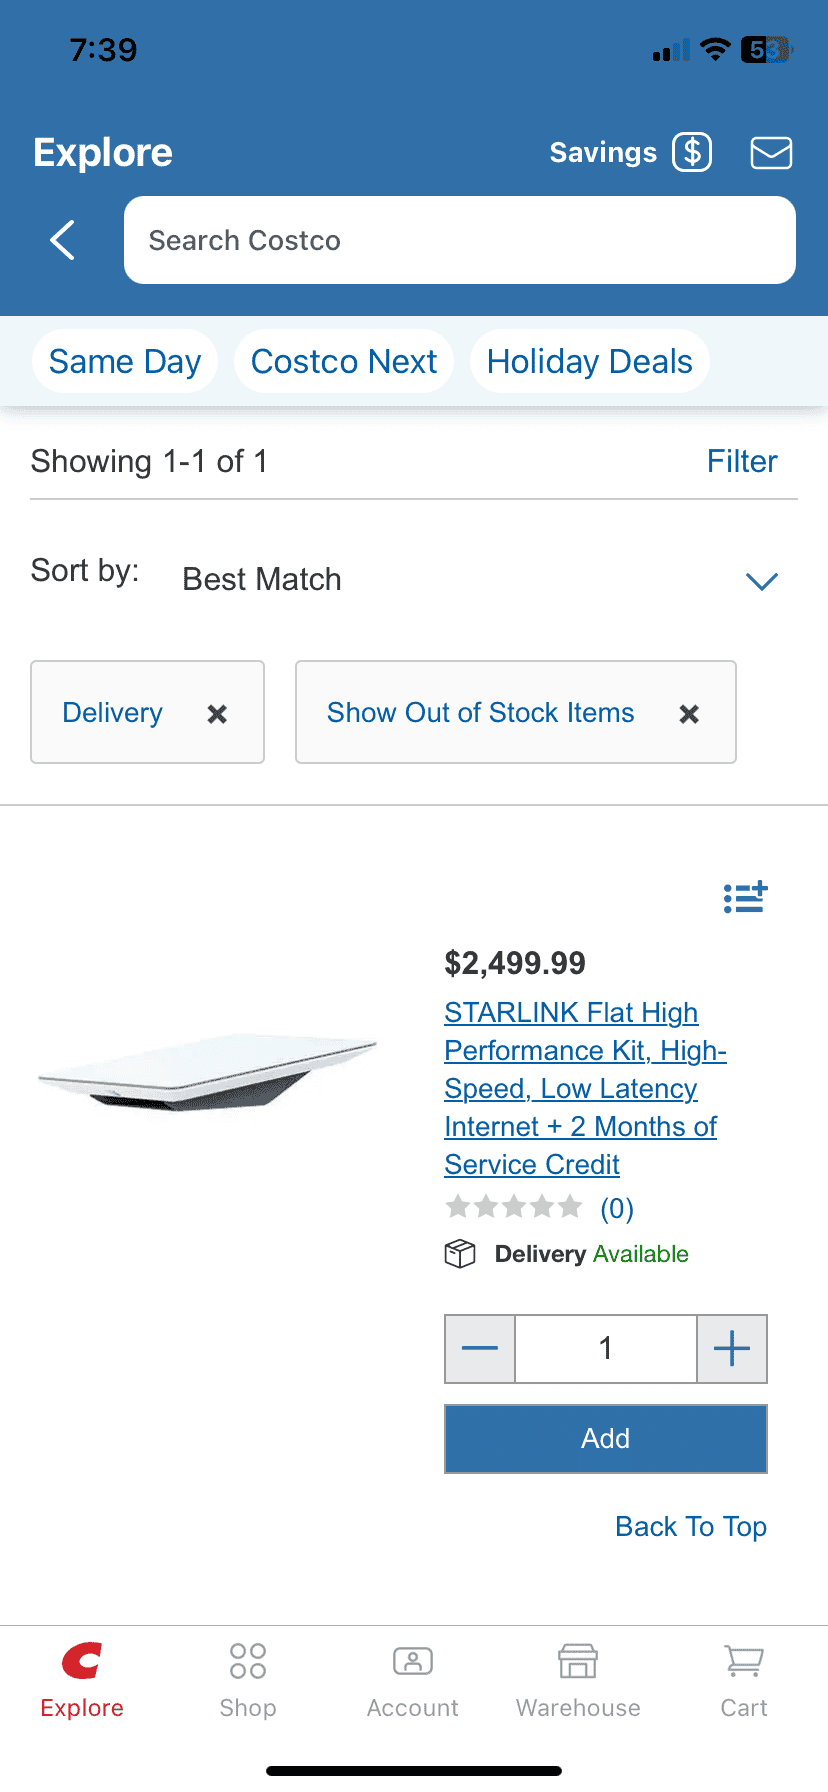
Task: Select the Same Day chip
Action: [x=125, y=361]
